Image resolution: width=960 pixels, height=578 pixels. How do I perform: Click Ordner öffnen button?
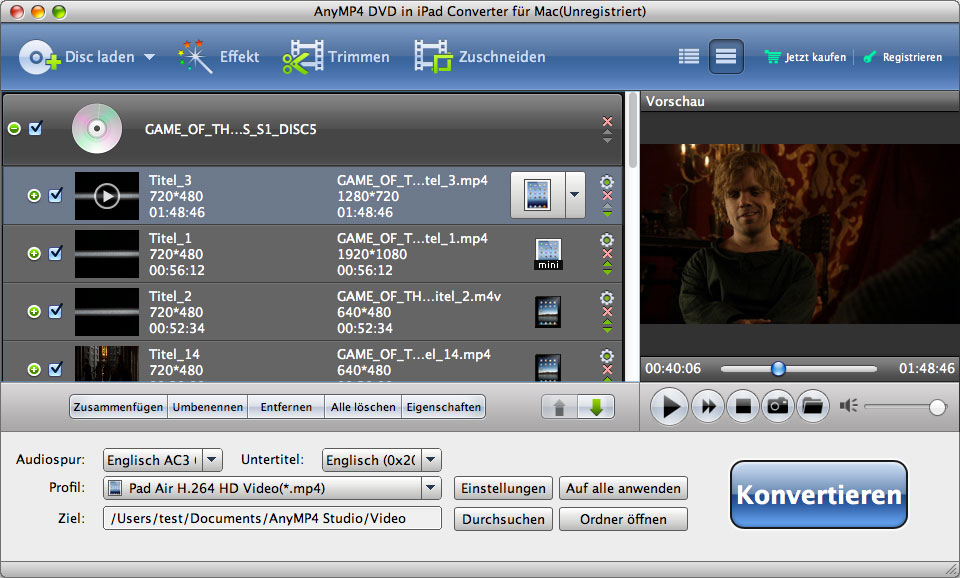coord(623,519)
